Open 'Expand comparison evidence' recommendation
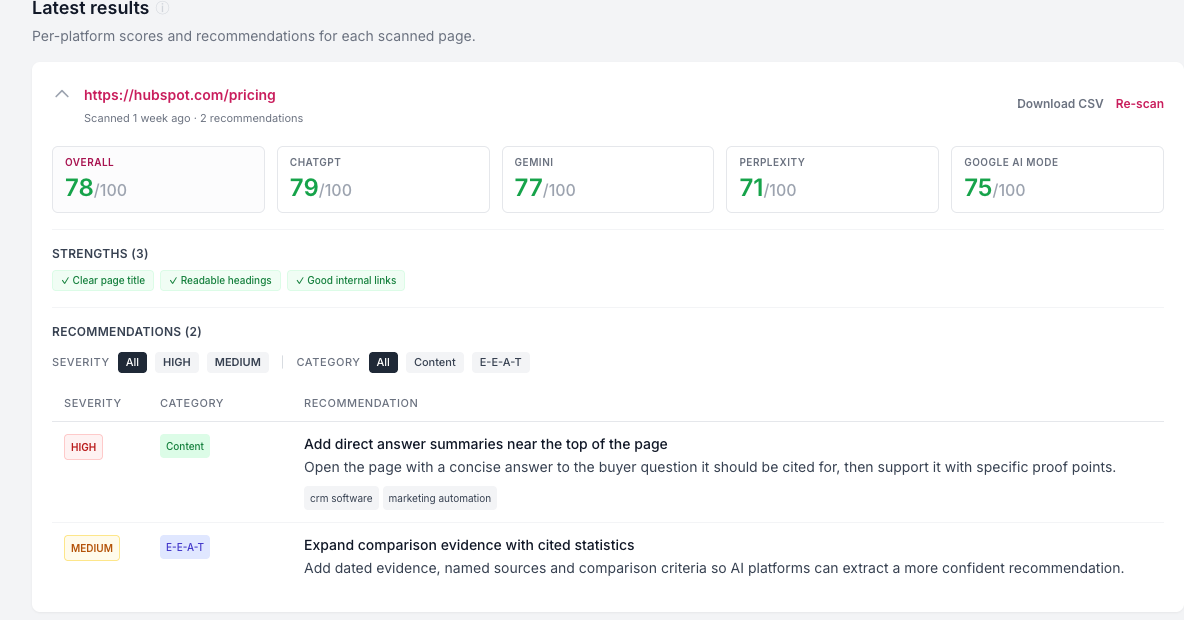 (469, 545)
